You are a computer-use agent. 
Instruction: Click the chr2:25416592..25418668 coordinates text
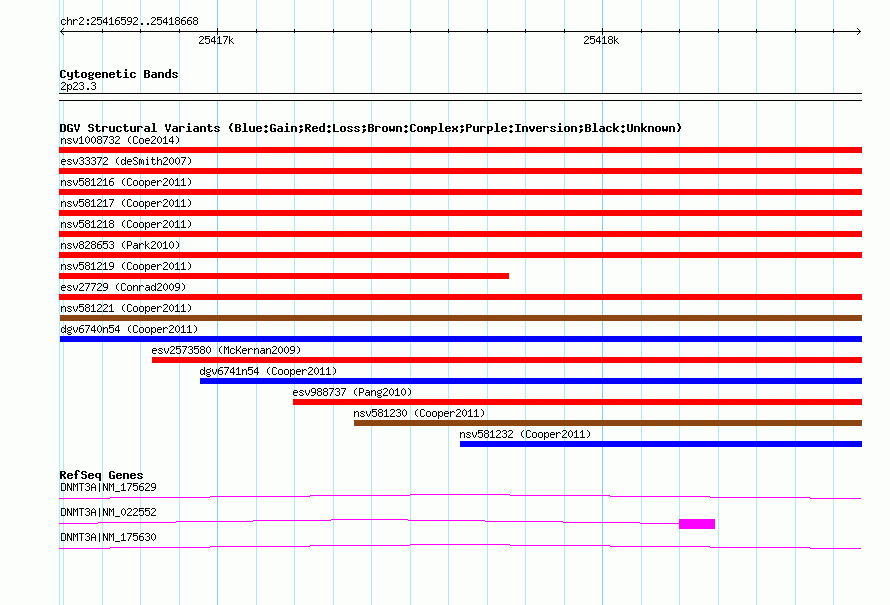[x=129, y=22]
